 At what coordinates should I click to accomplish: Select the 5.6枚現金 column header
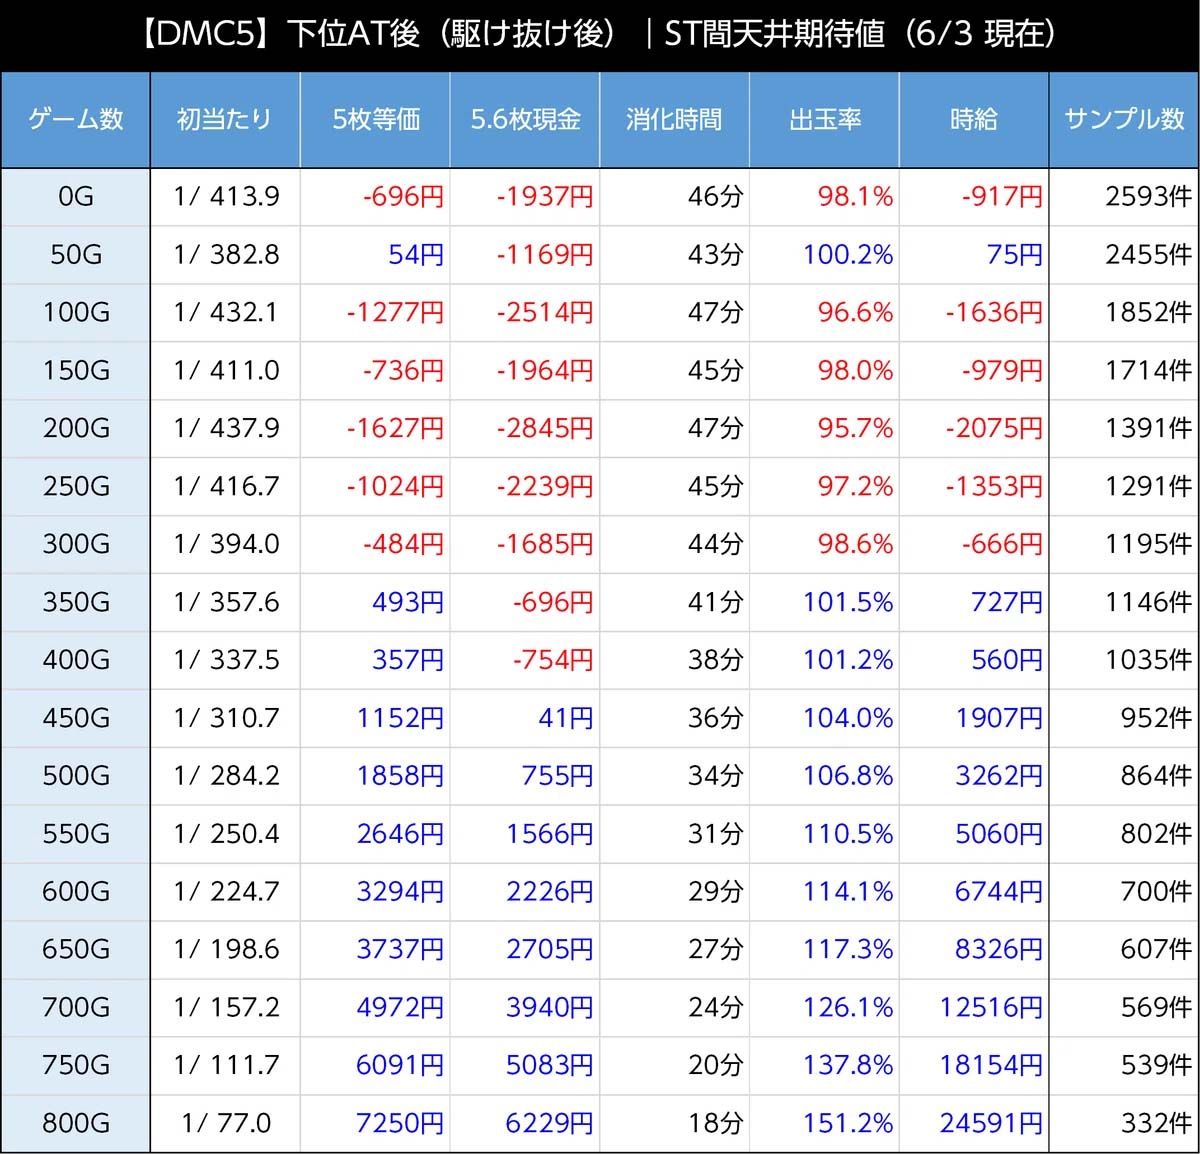[525, 120]
